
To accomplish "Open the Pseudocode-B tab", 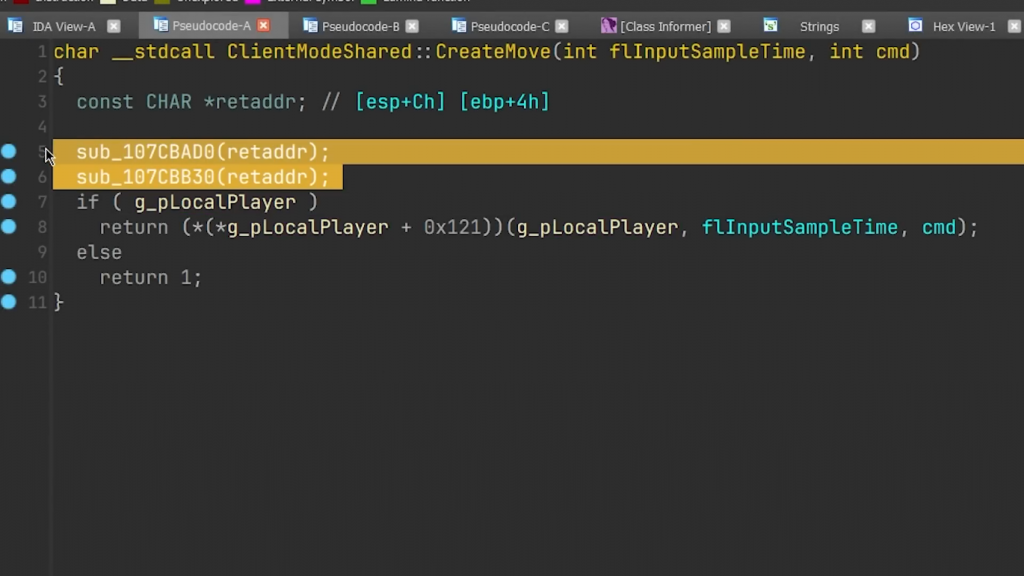I will [x=360, y=26].
